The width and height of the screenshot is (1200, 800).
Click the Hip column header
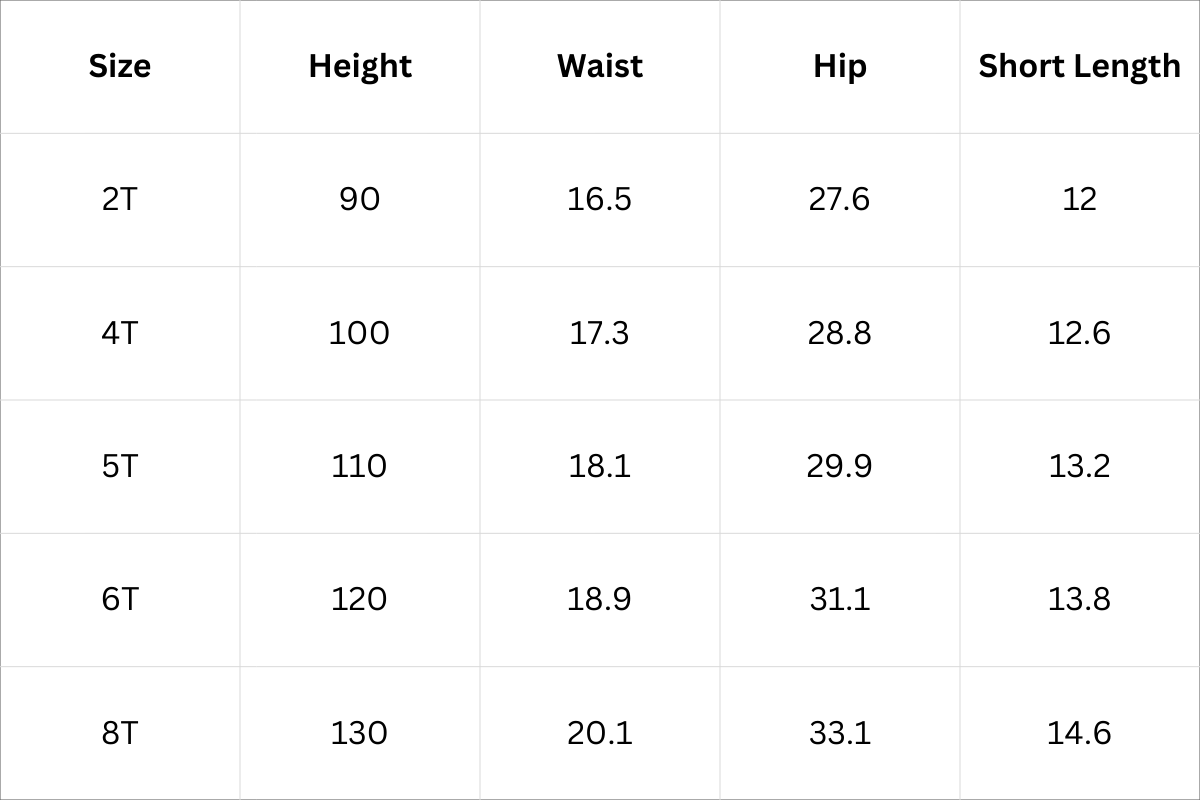839,66
